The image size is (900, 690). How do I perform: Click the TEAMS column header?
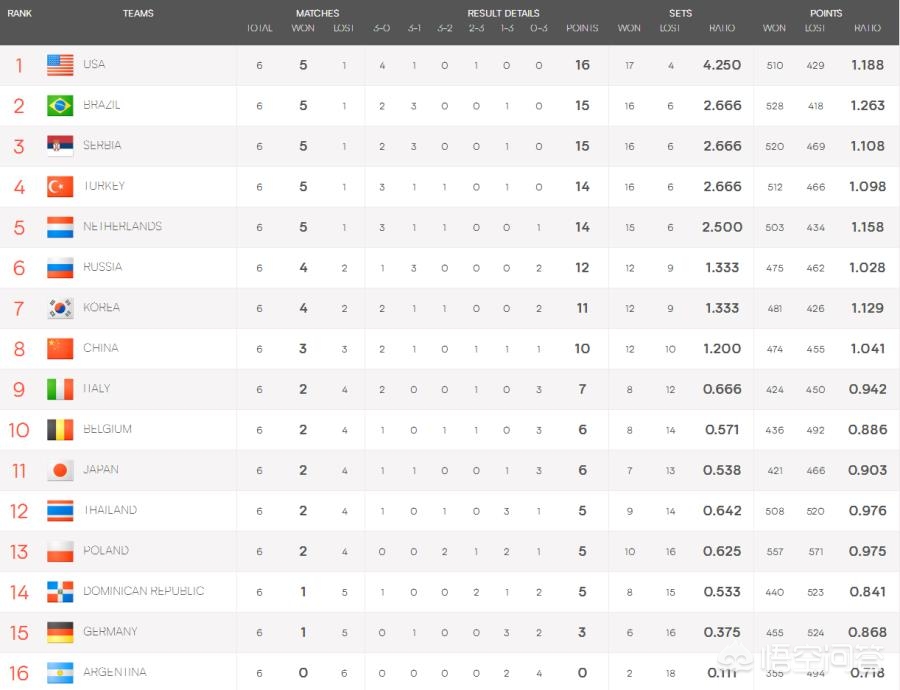click(138, 14)
